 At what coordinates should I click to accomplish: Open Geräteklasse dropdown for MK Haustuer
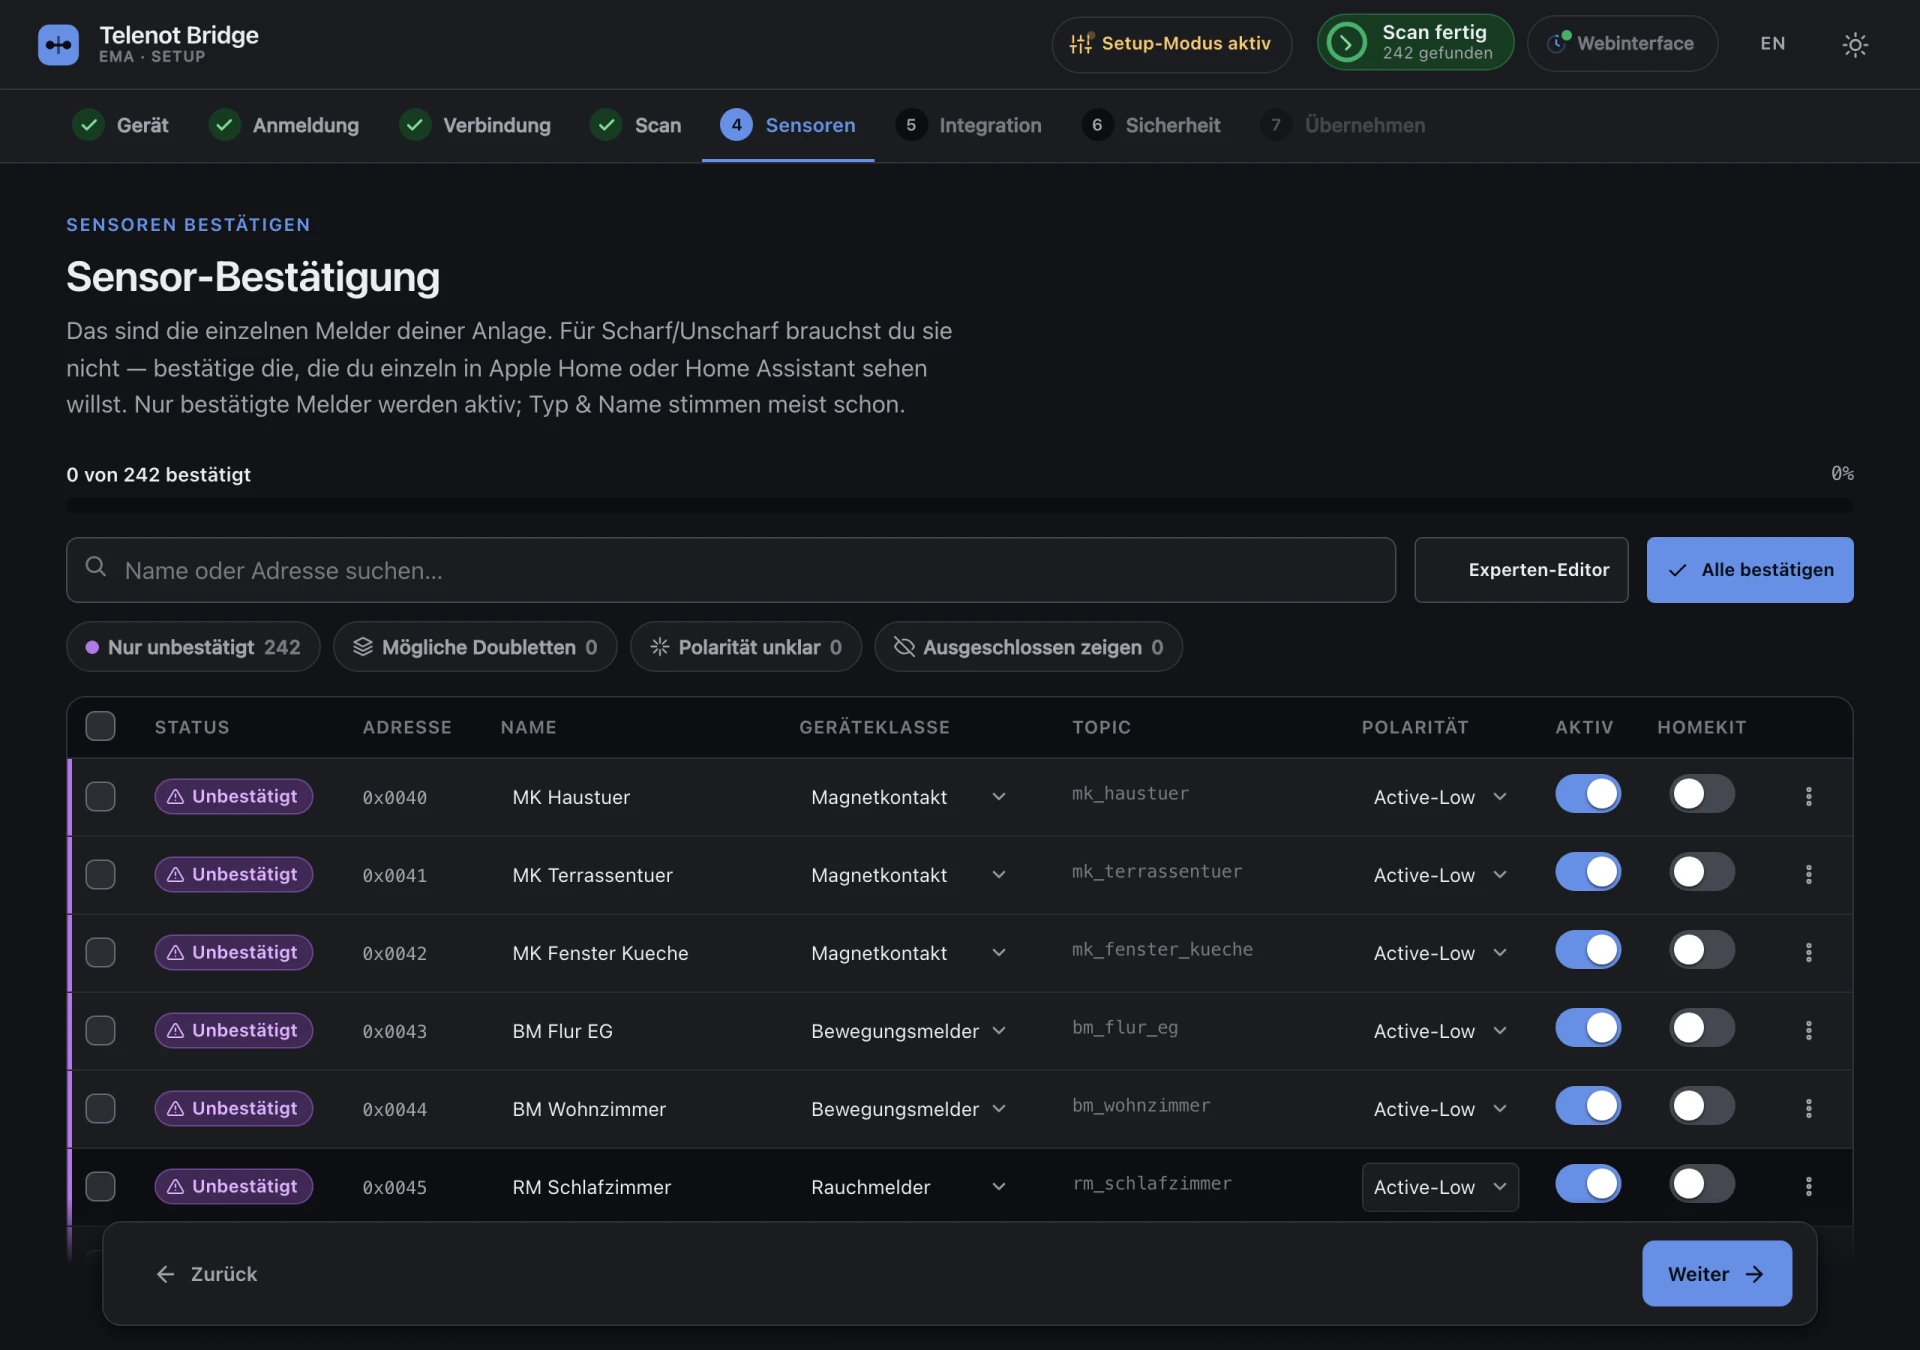pos(908,797)
